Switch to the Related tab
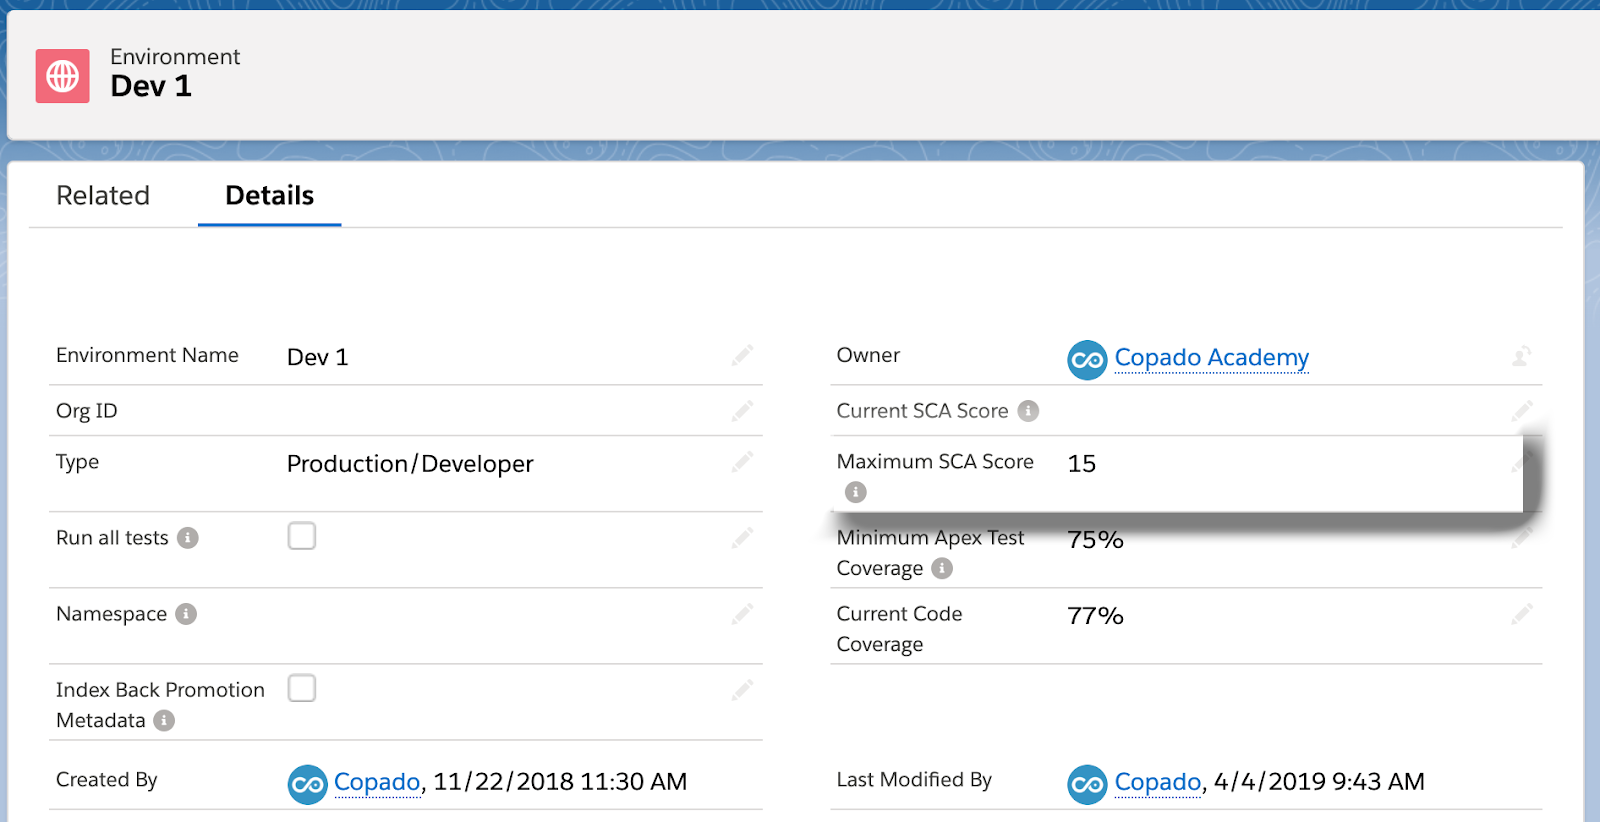Screen dimensions: 1600x822 (x=103, y=195)
